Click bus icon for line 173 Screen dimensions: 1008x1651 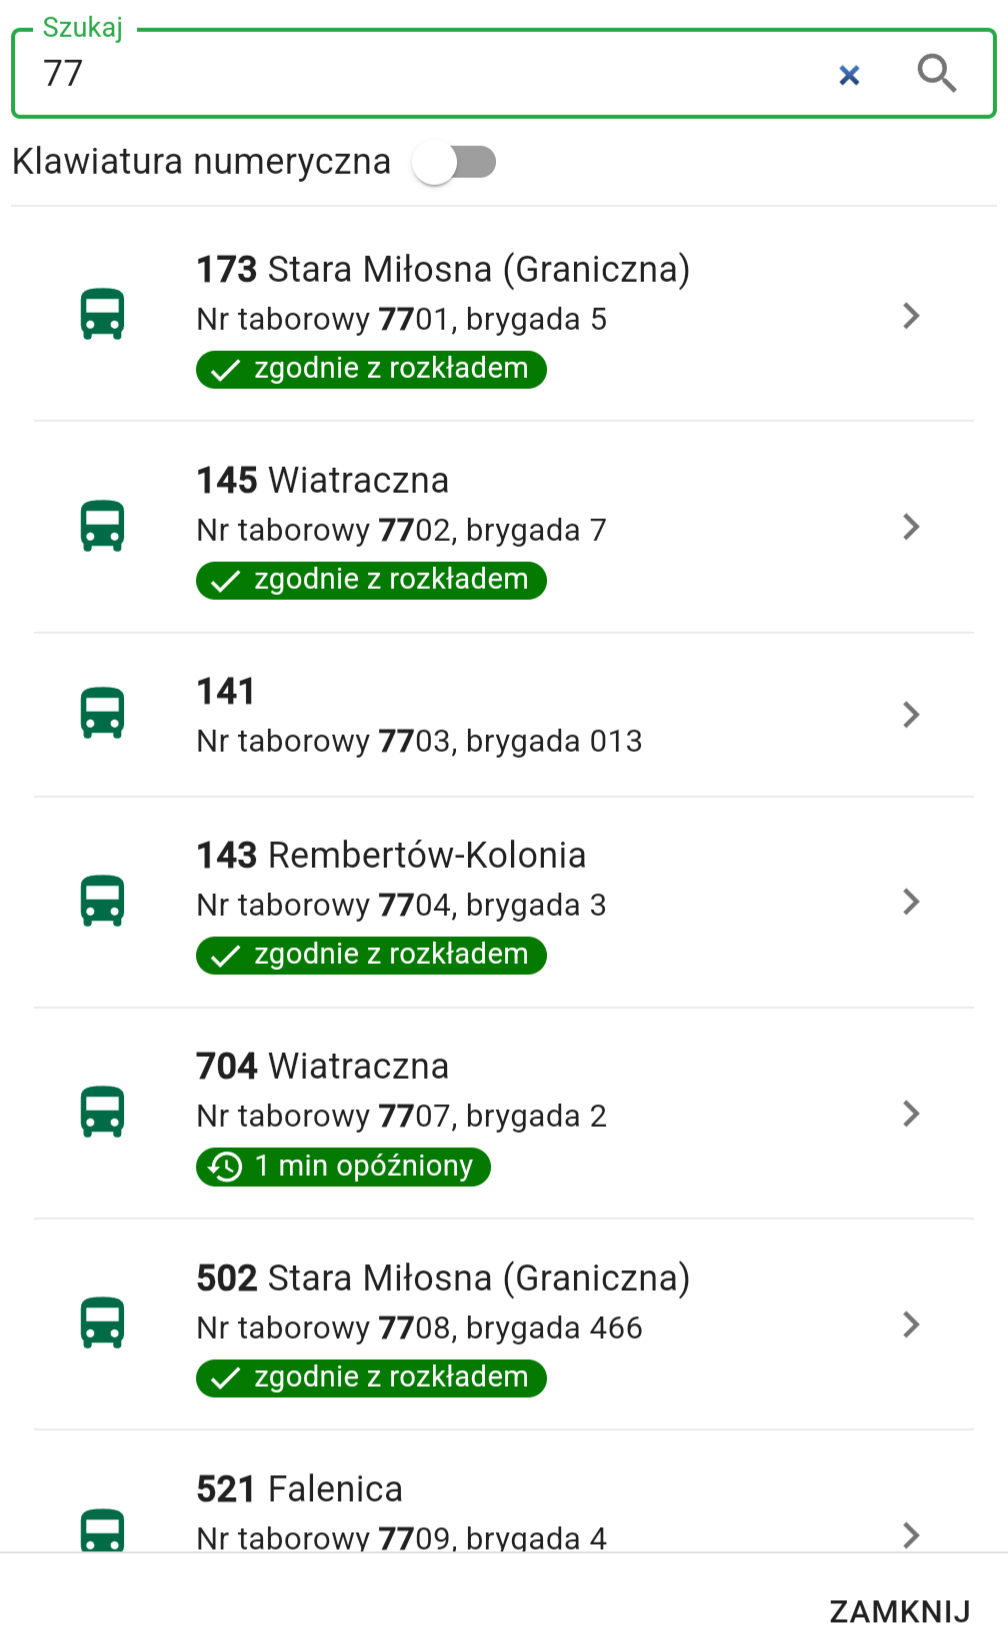coord(102,314)
